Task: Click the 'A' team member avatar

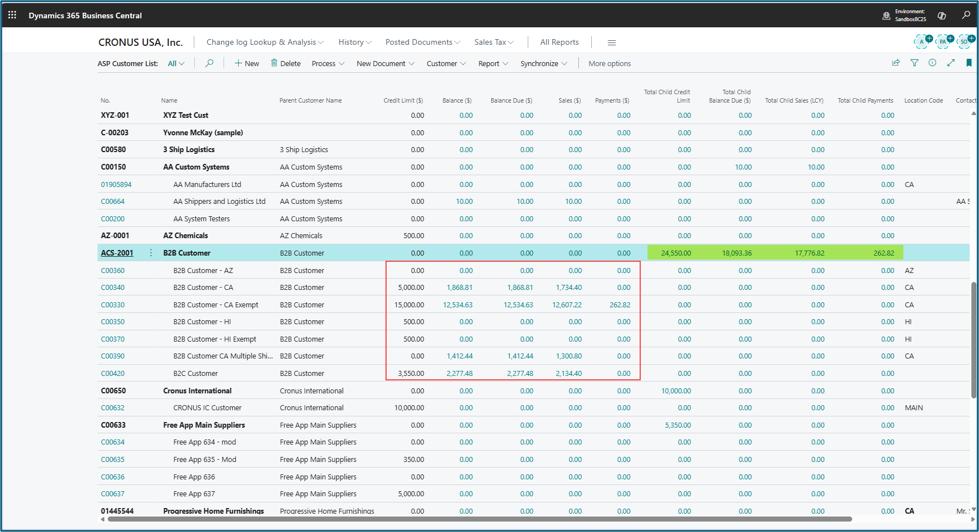Action: pos(922,41)
